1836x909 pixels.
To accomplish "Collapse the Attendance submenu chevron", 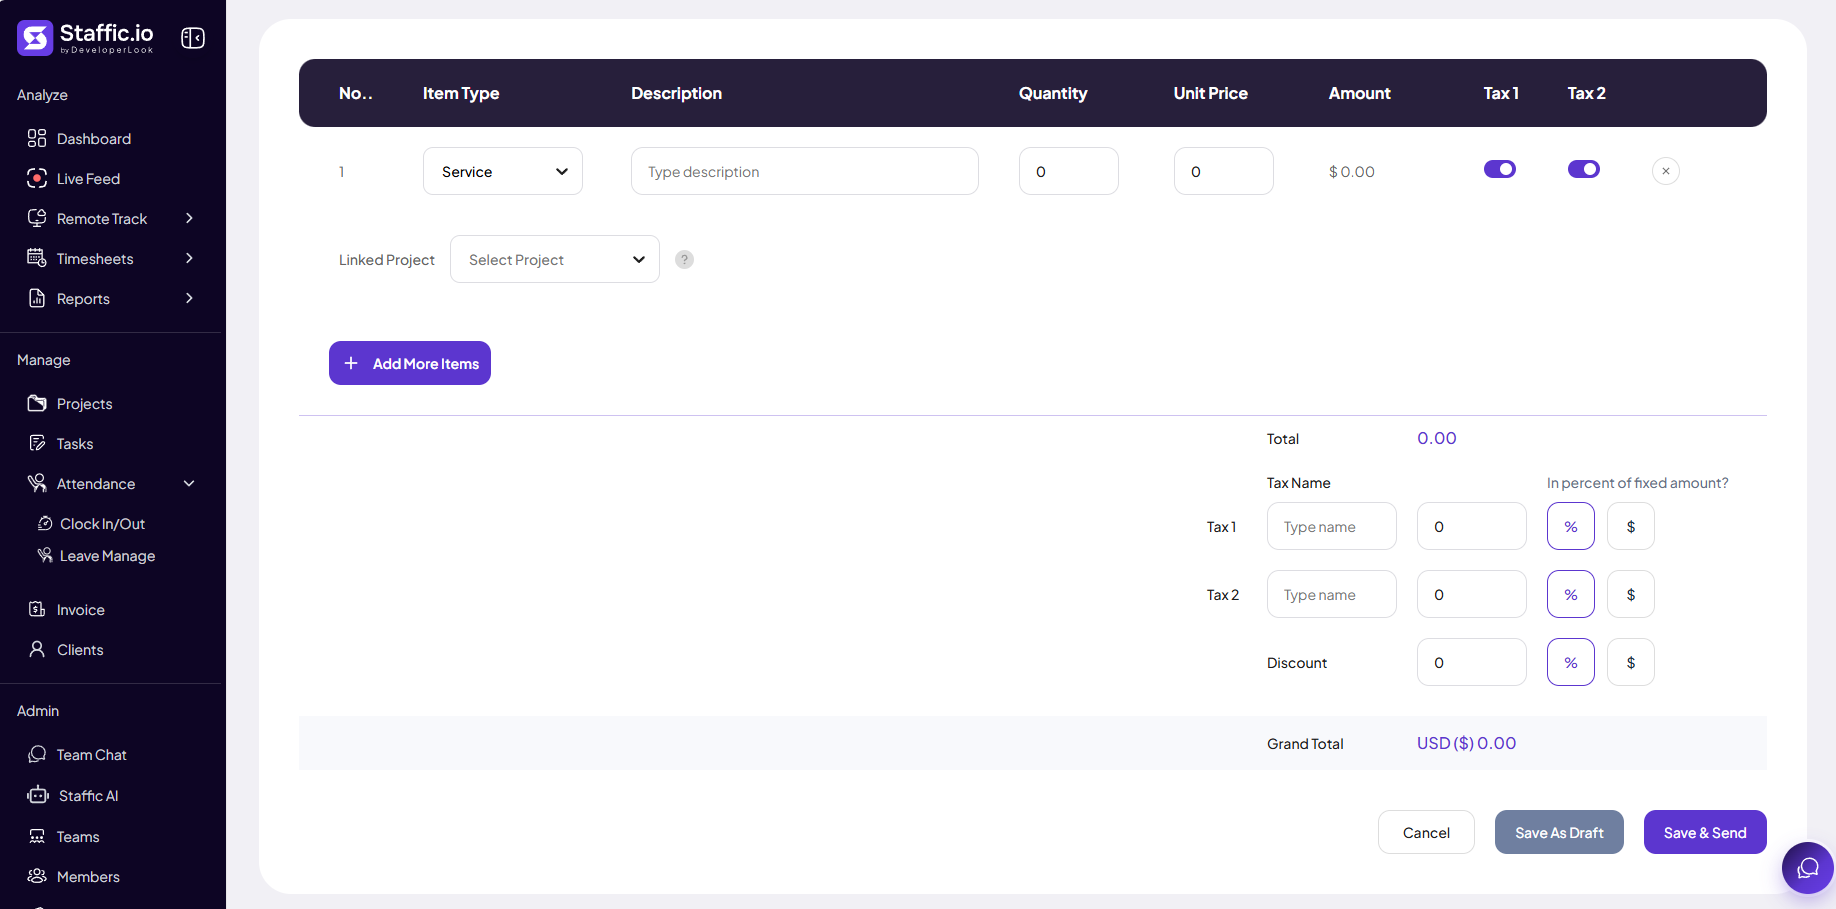I will coord(189,483).
